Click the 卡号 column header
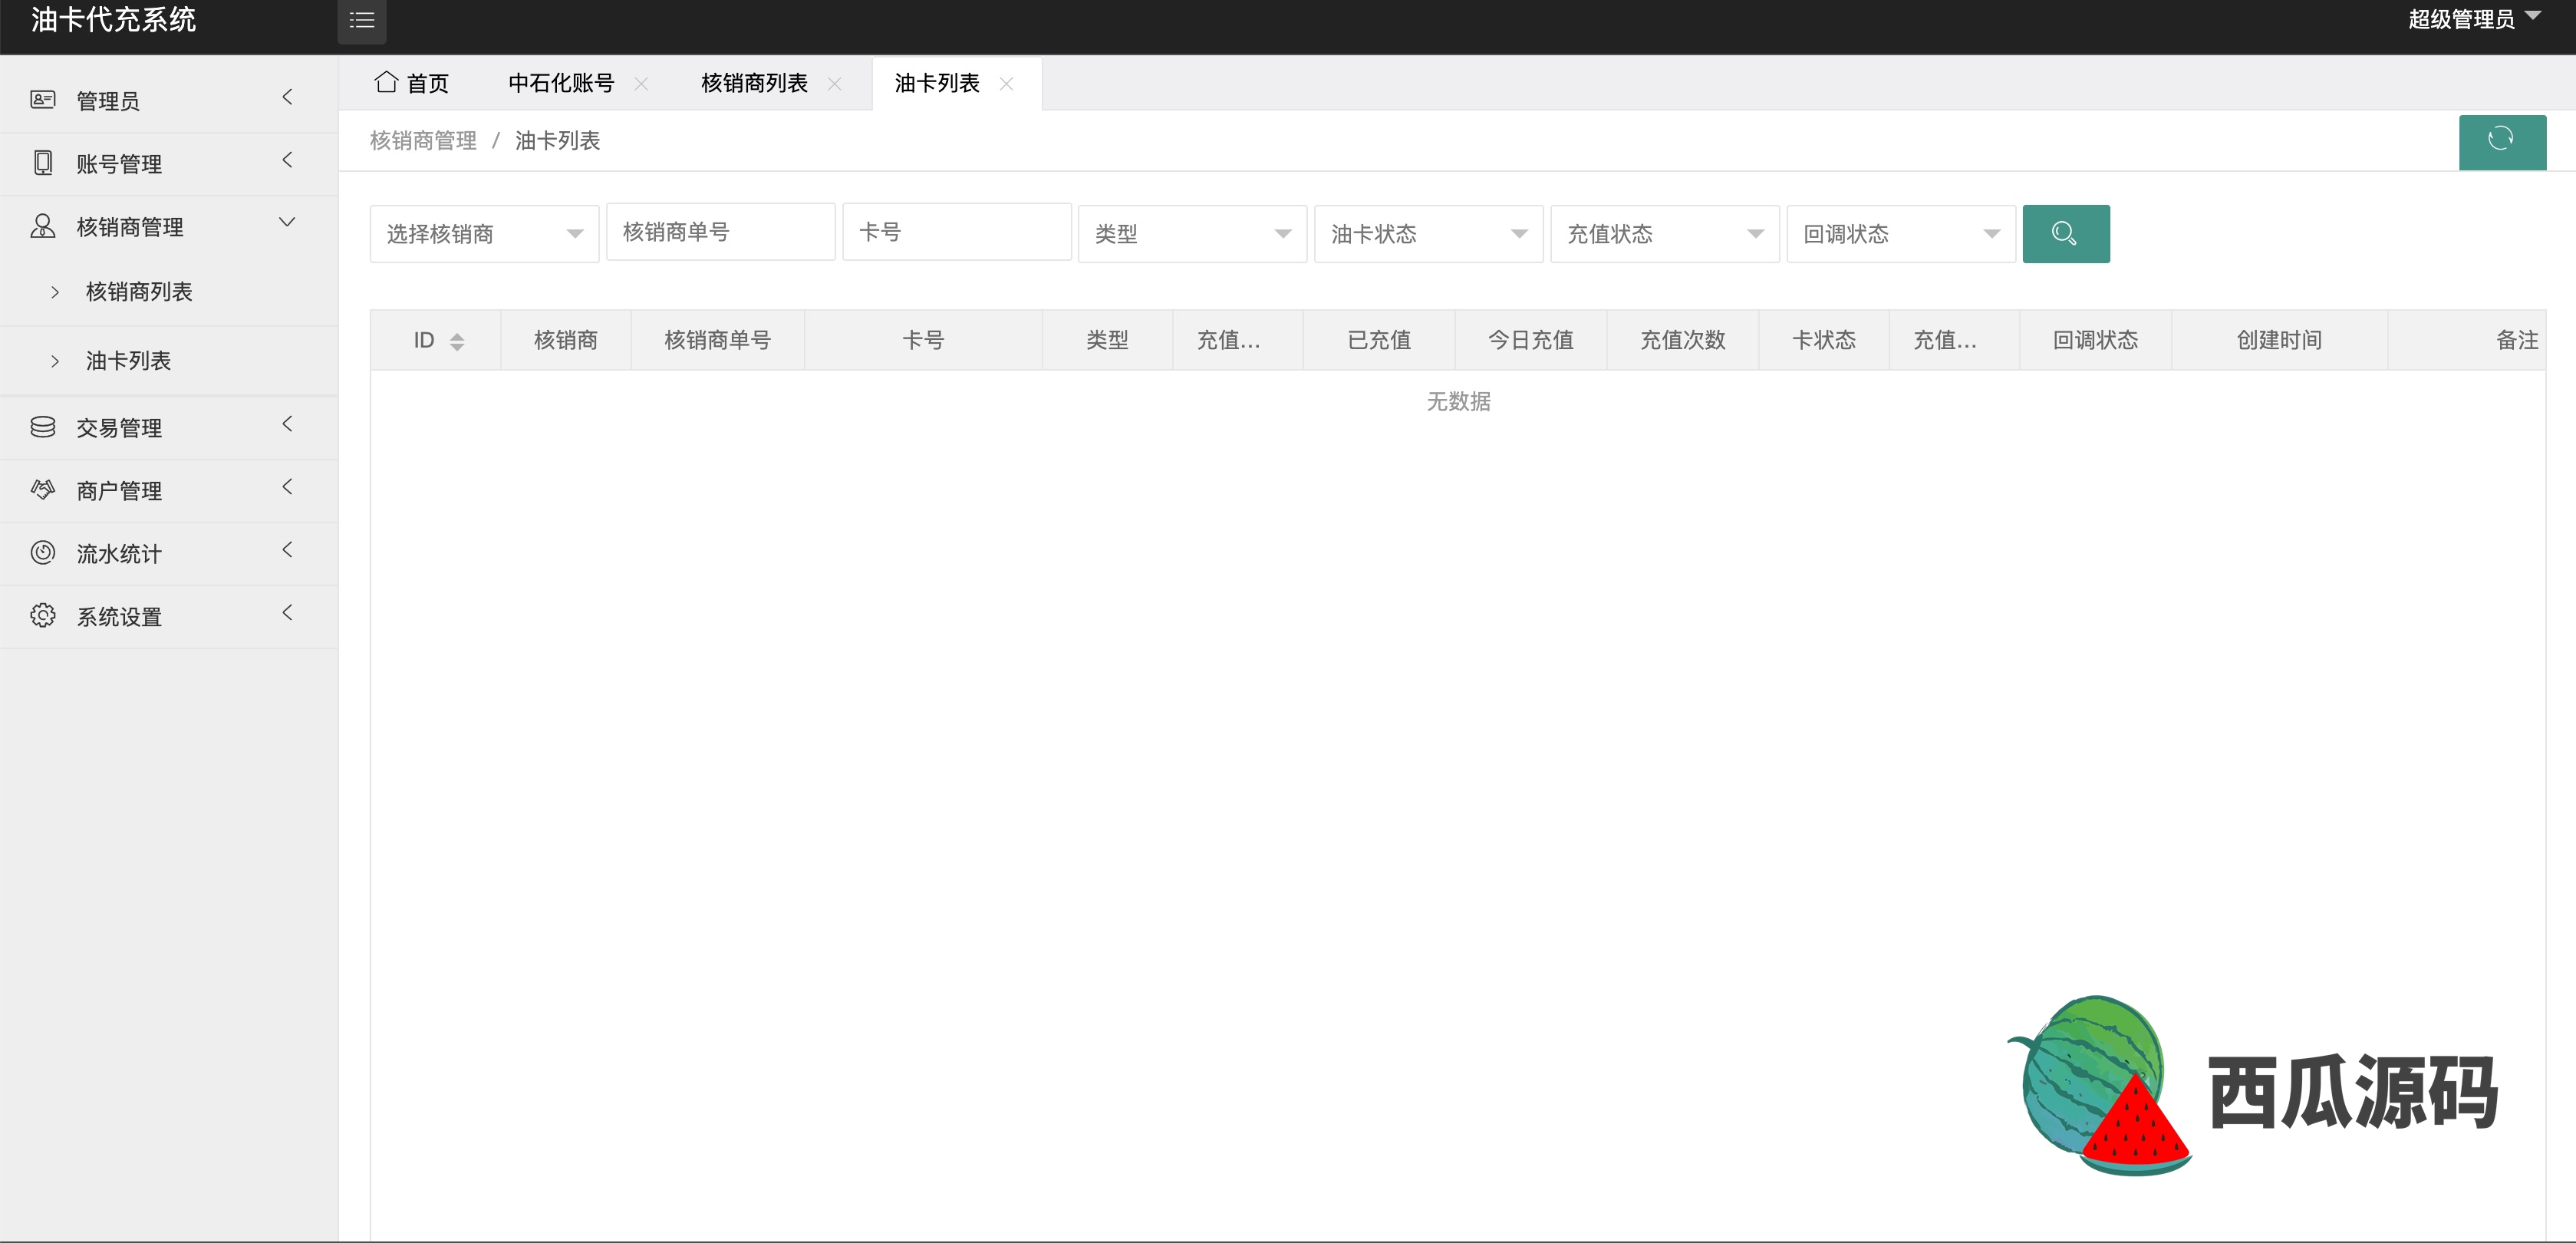 923,340
